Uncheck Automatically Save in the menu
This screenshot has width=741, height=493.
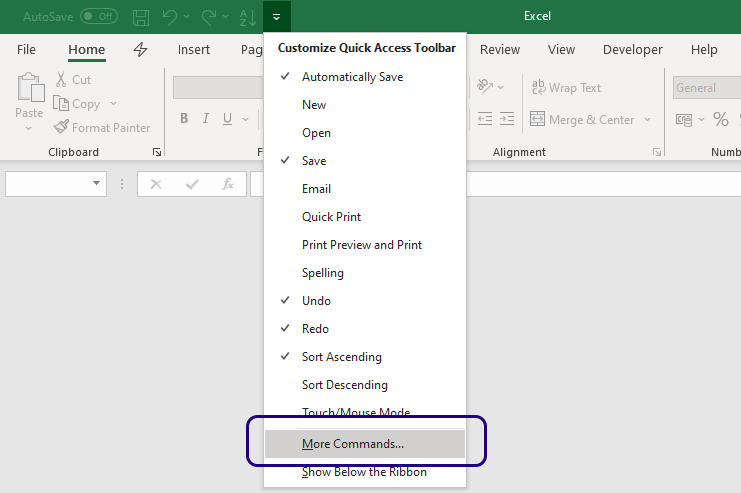point(365,77)
